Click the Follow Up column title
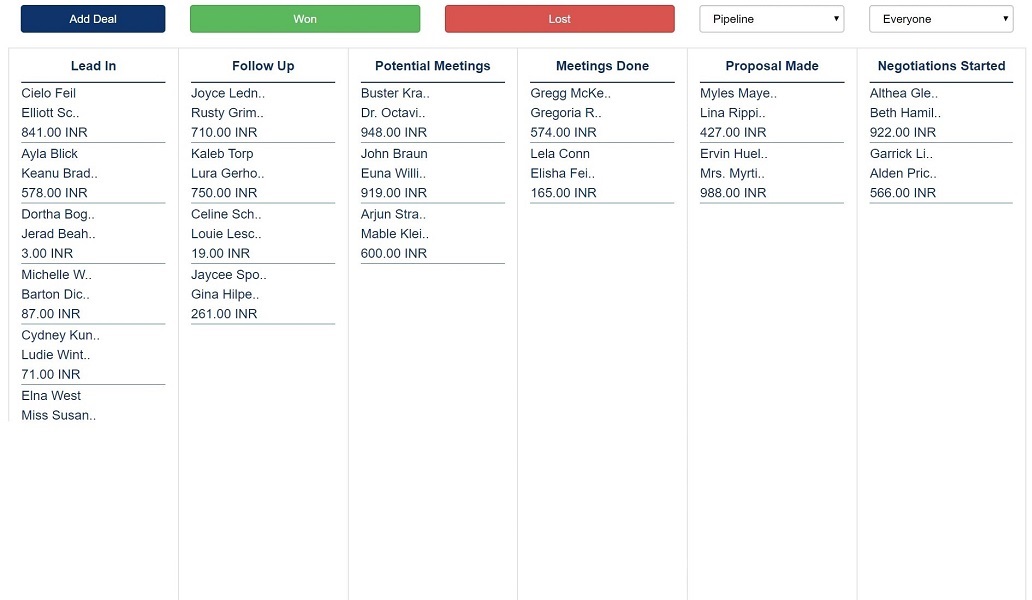The width and height of the screenshot is (1032, 600). pos(262,66)
